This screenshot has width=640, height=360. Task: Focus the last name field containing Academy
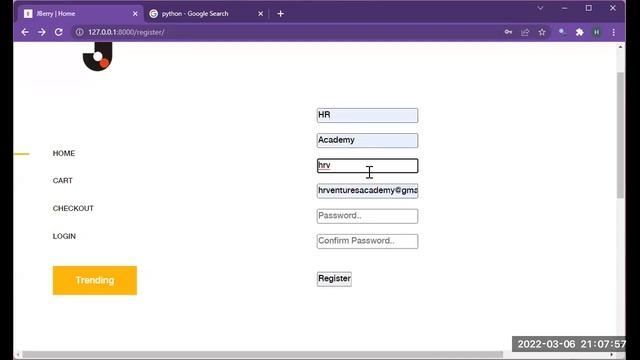point(367,140)
